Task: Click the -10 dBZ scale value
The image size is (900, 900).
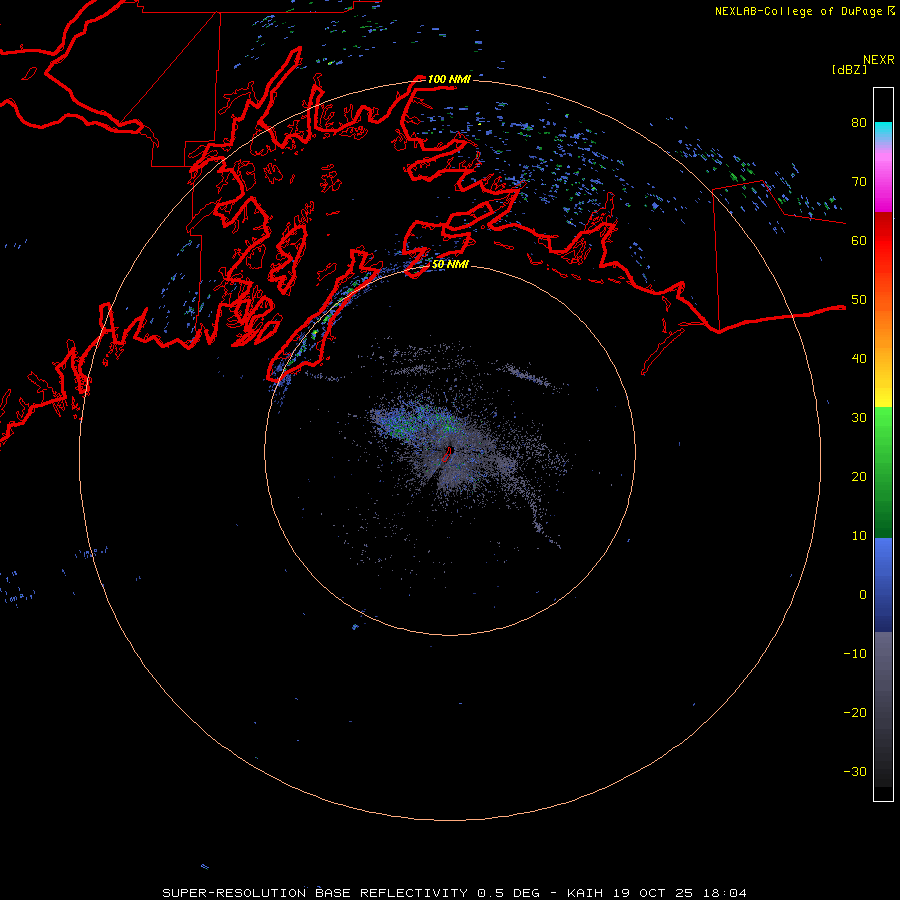Action: coord(855,654)
